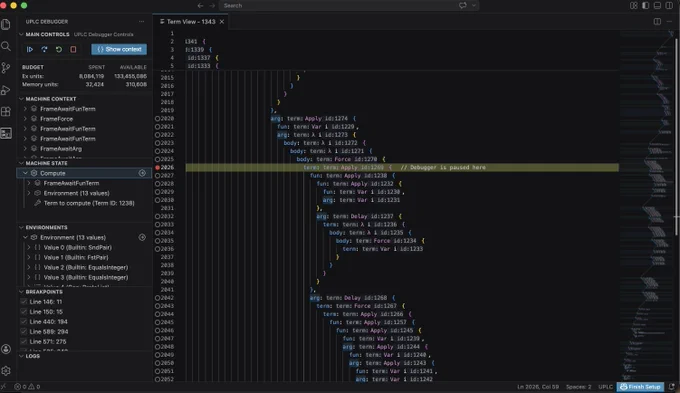Image resolution: width=680 pixels, height=393 pixels.
Task: Open Source Control view in activity bar
Action: [6, 68]
